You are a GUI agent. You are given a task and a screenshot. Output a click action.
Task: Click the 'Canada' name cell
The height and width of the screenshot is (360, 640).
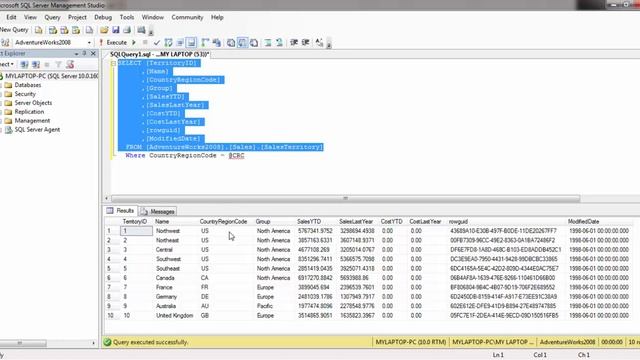click(165, 278)
